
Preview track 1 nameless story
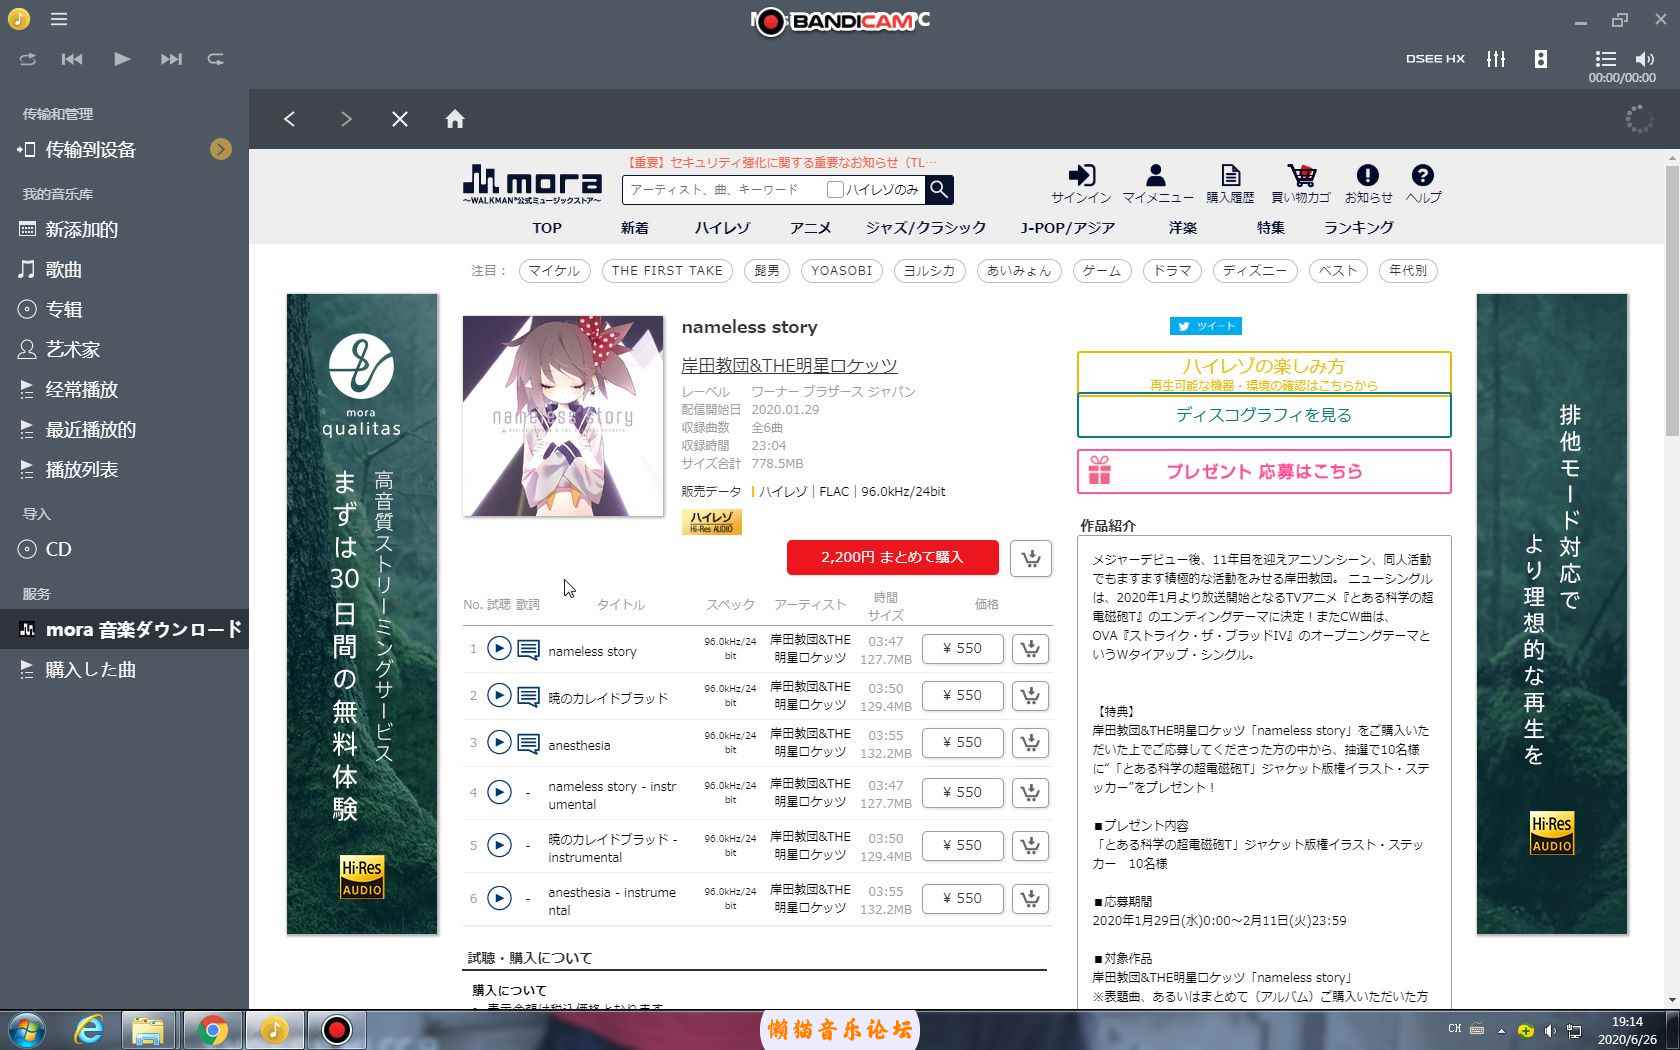[x=499, y=649]
